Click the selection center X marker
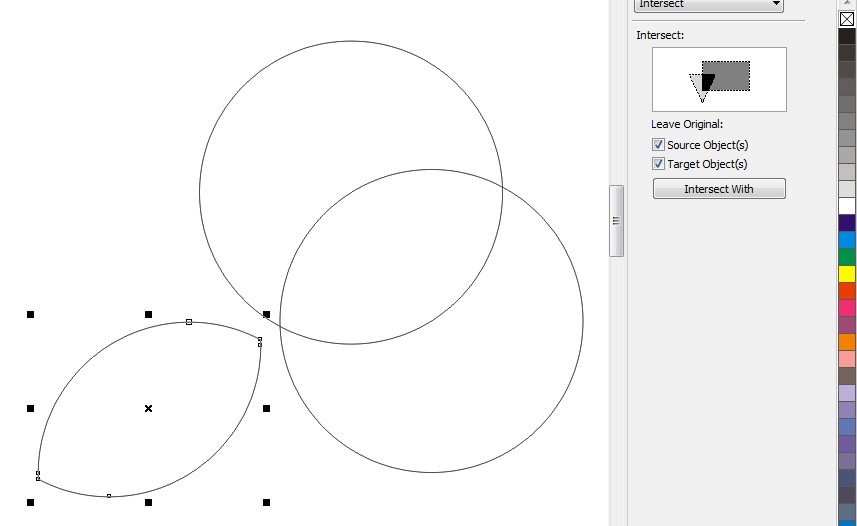The image size is (857, 526). click(148, 408)
